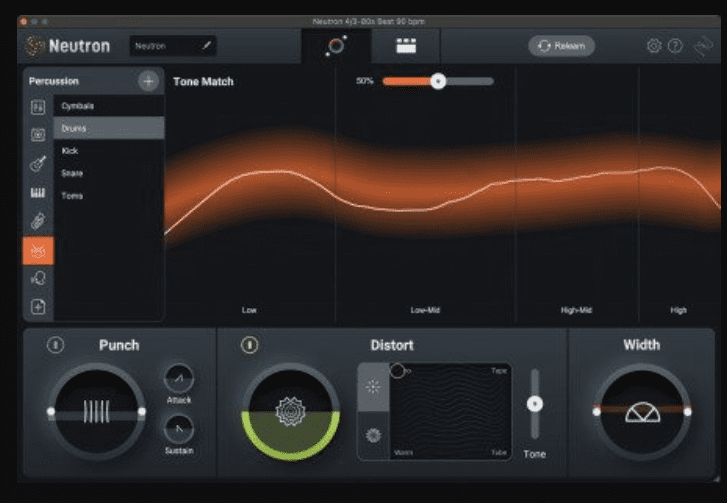727x503 pixels.
Task: Click the Low-Mid band label
Action: 425,310
